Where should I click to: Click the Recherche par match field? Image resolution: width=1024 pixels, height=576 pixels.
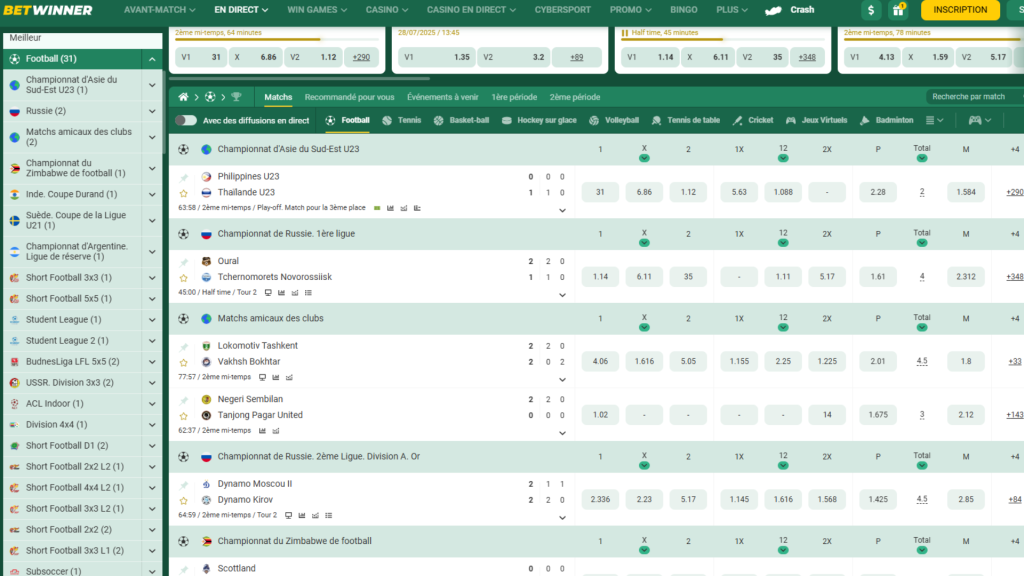pos(974,97)
